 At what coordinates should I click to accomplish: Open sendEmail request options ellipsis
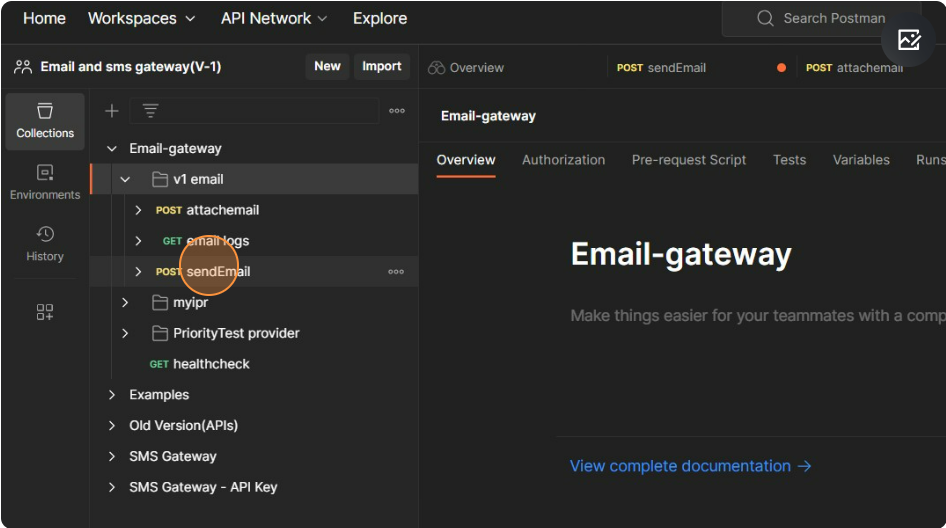[x=397, y=272]
